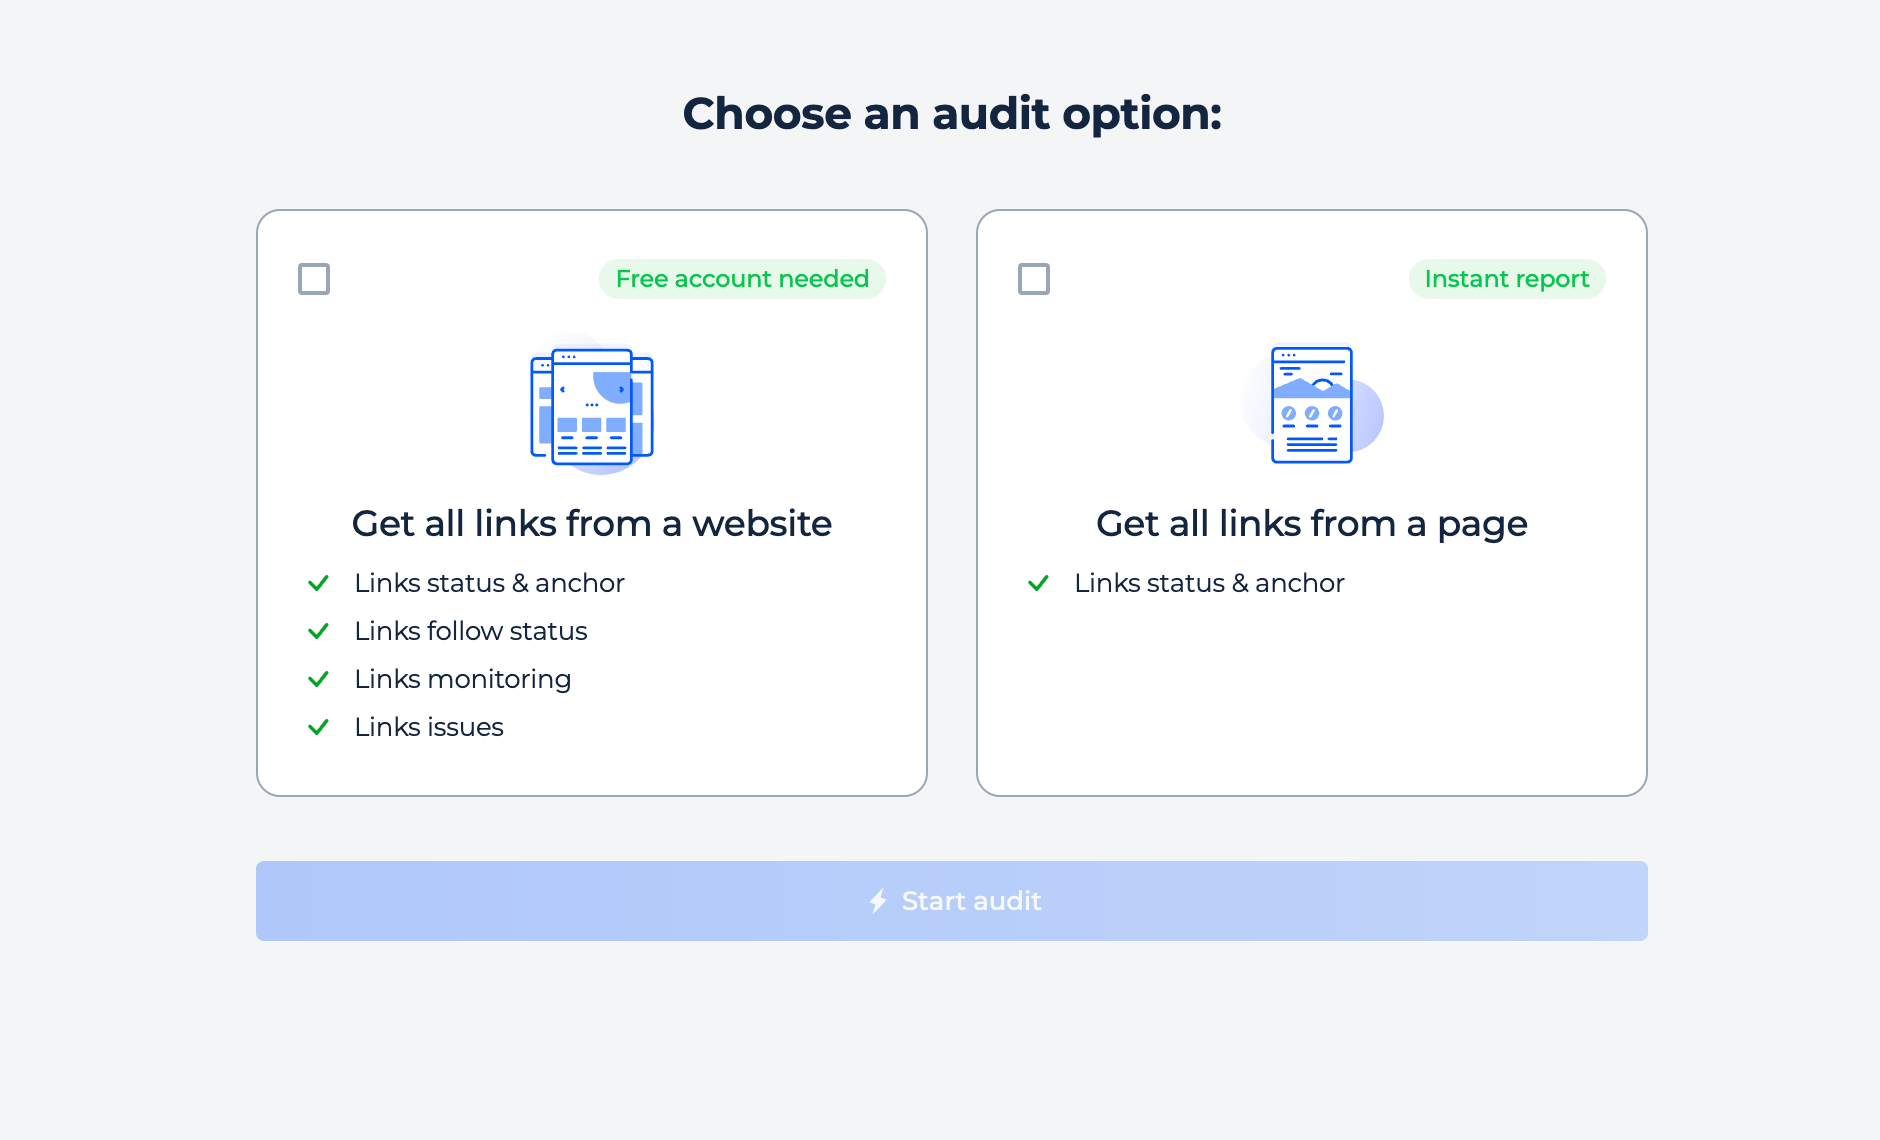Click checkmark beside website 'Links status & anchor'

pyautogui.click(x=318, y=583)
